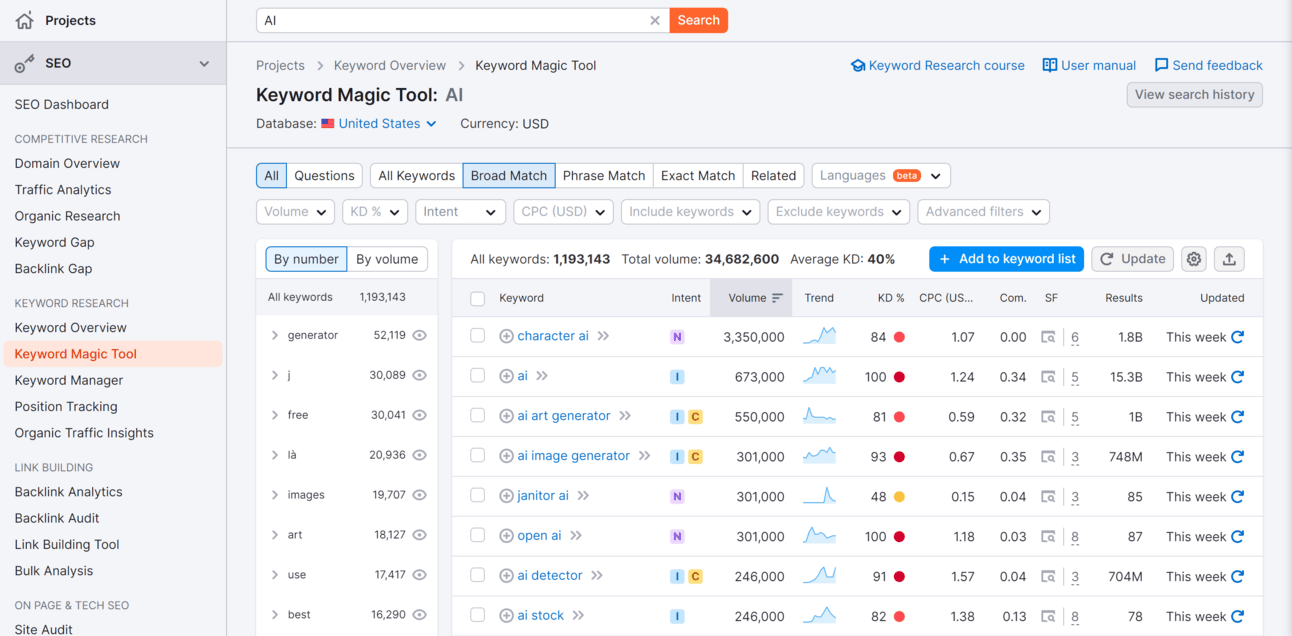Click the yellow KD dot for janitor ai
The width and height of the screenshot is (1292, 636).
899,497
